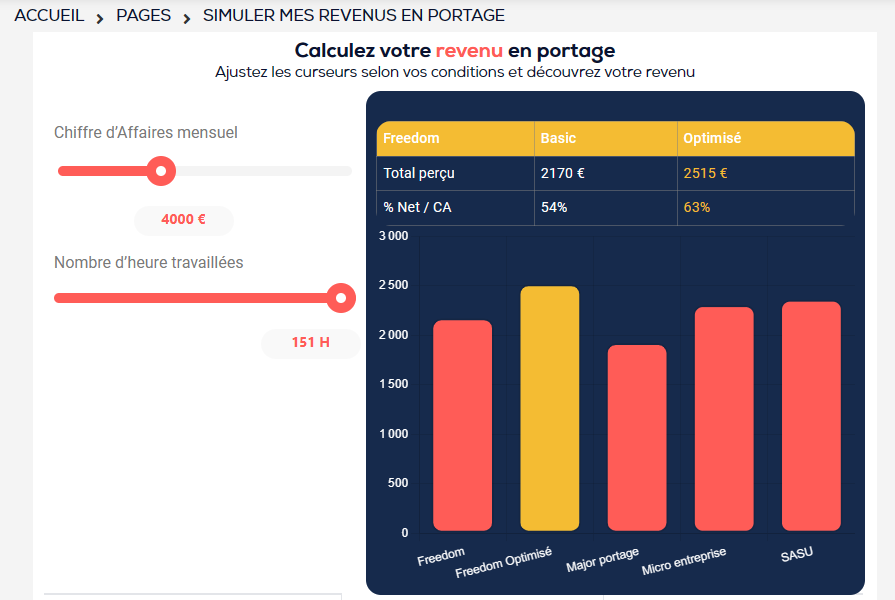Viewport: 895px width, 600px height.
Task: Click the grey unfilled part of the Chiffre d'Affaires track
Action: [264, 171]
